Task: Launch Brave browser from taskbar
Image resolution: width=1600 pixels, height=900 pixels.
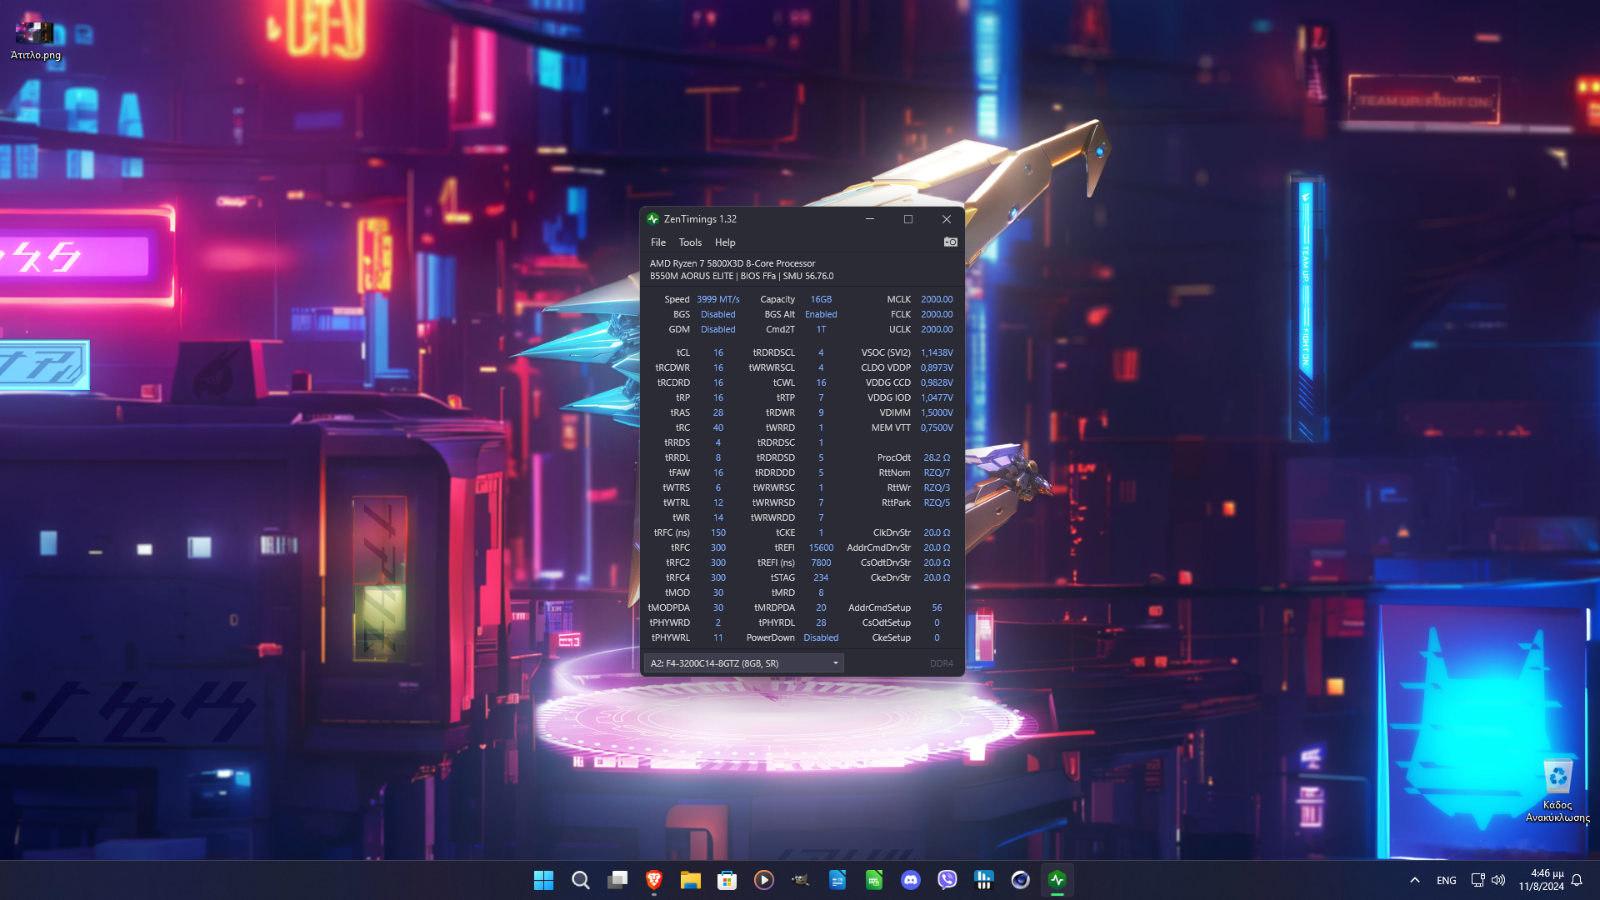Action: (654, 880)
